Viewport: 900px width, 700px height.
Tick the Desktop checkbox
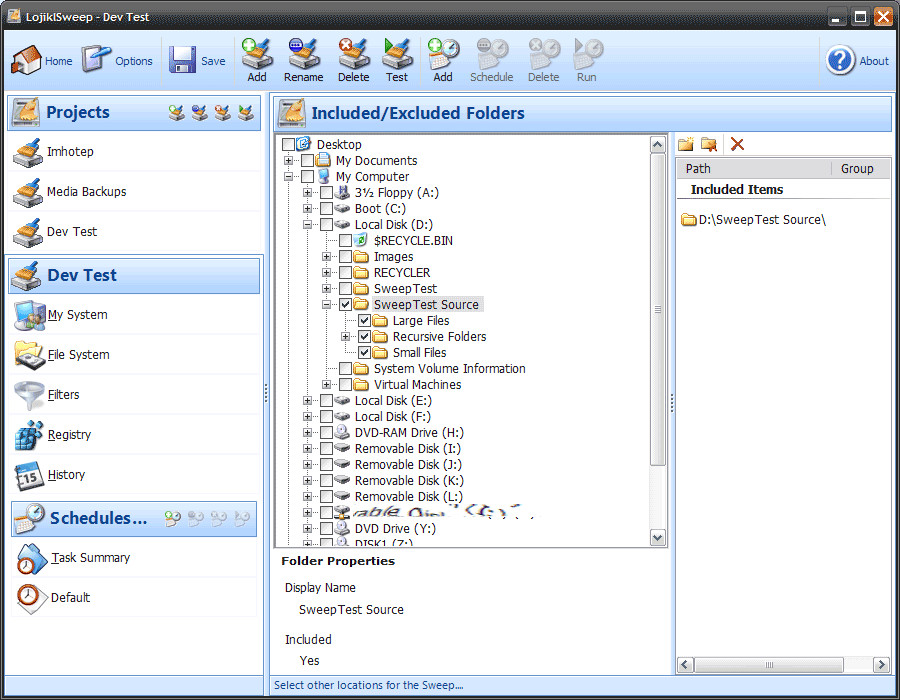[289, 145]
